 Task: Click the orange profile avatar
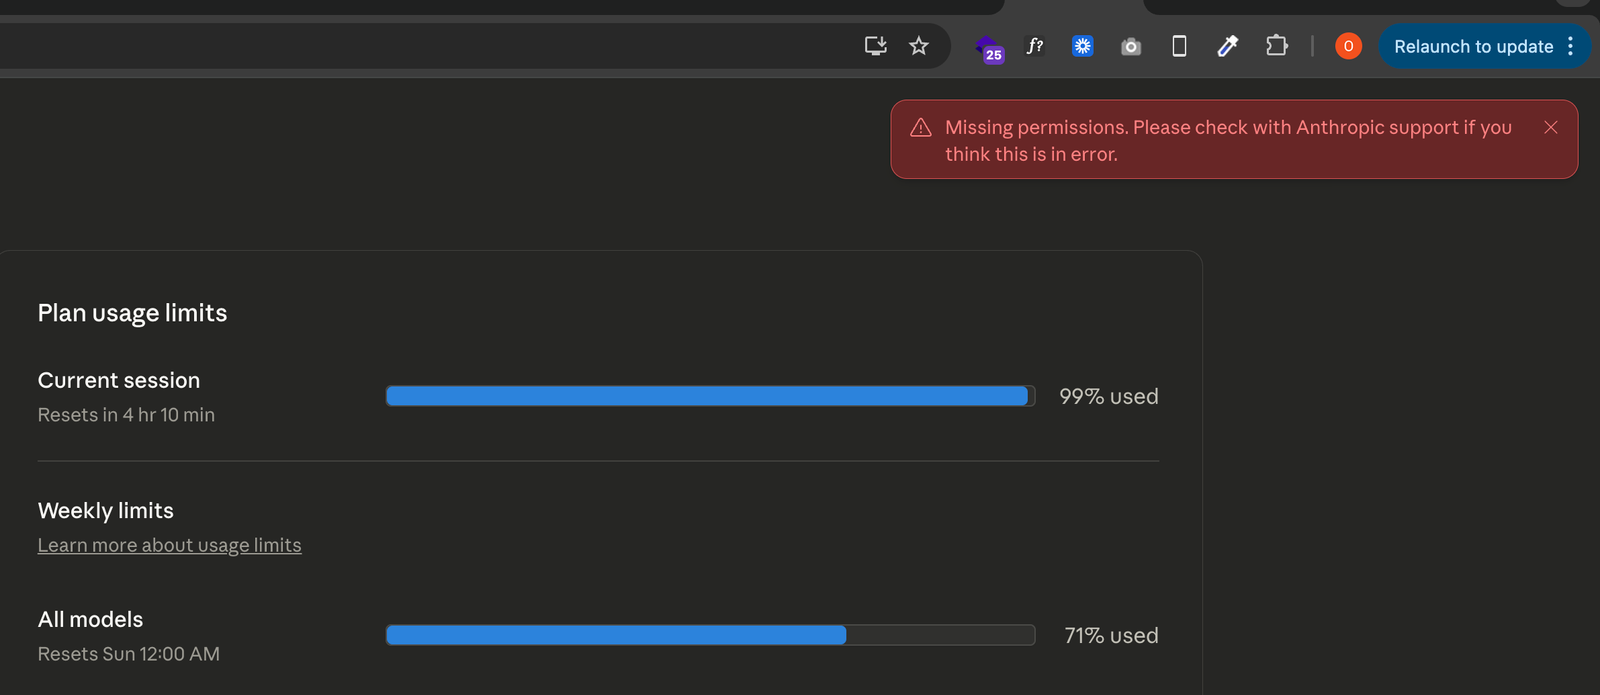1348,46
